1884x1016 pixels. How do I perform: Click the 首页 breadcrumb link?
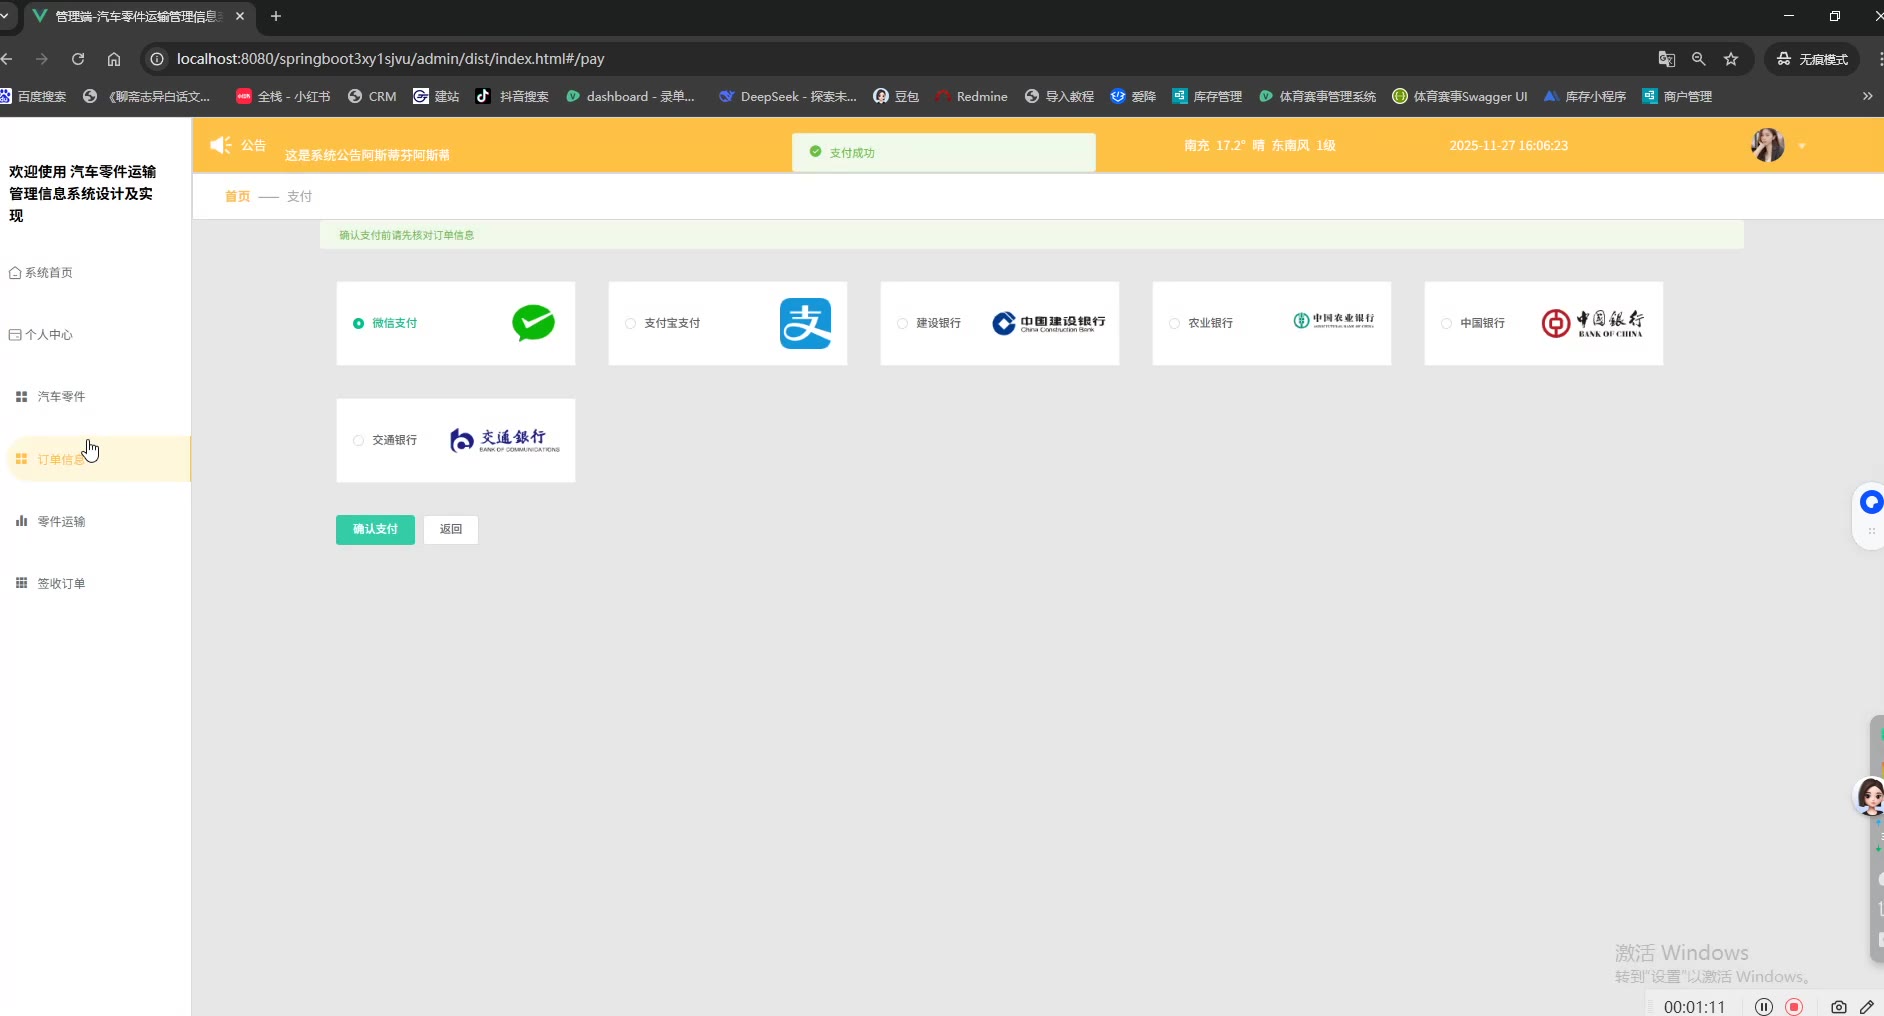coord(237,197)
